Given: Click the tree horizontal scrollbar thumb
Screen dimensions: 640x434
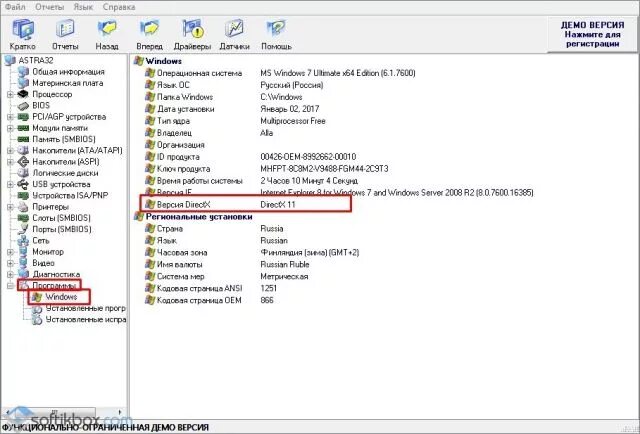Looking at the screenshot, I should 55,412.
